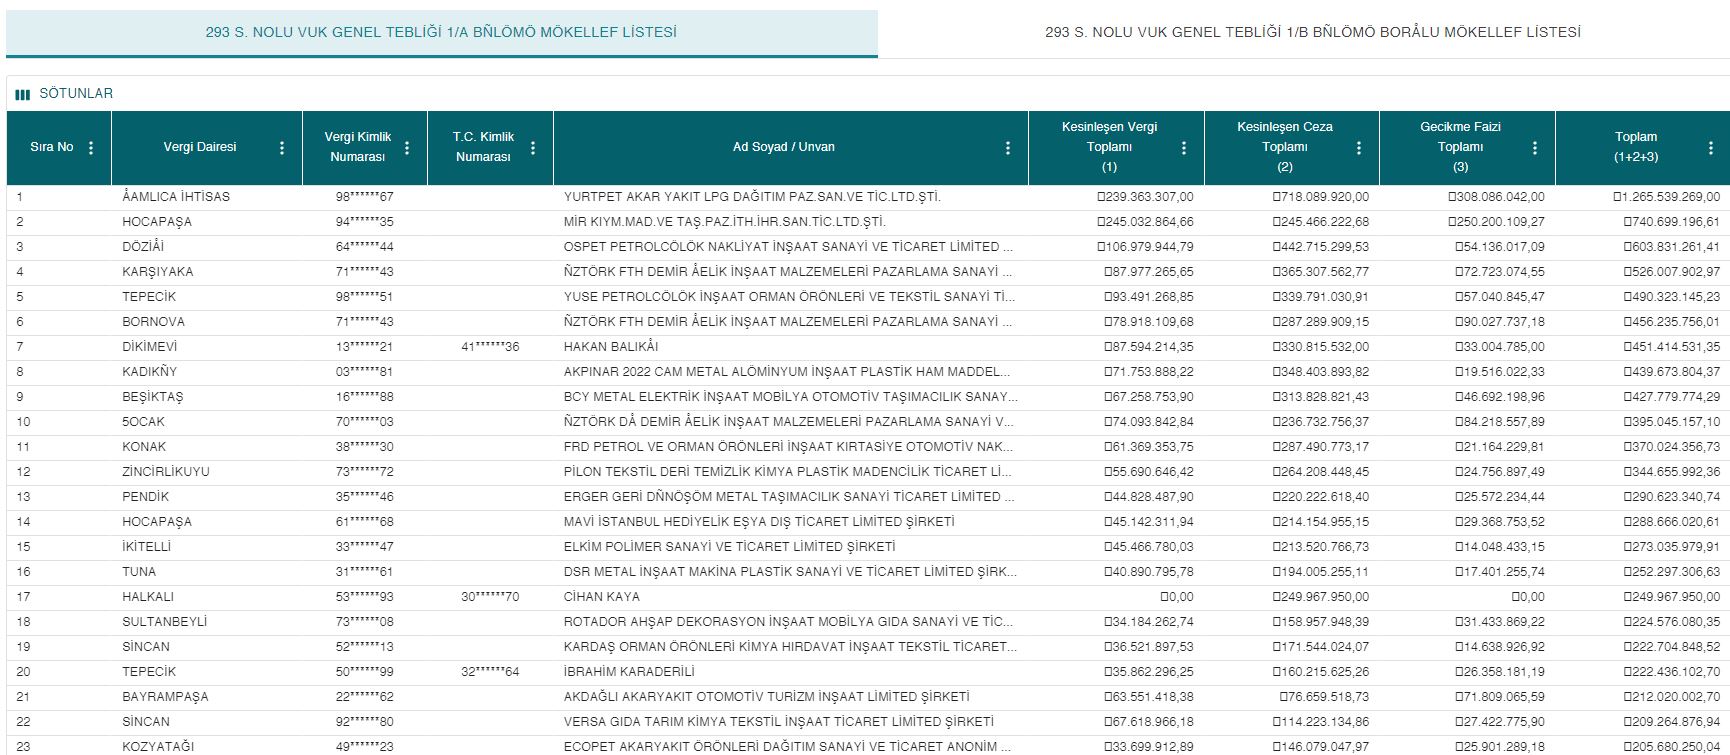Open Kesinleşen Ceza Toplamı column menu dots
Screen dimensions: 1730x755
pyautogui.click(x=1359, y=148)
